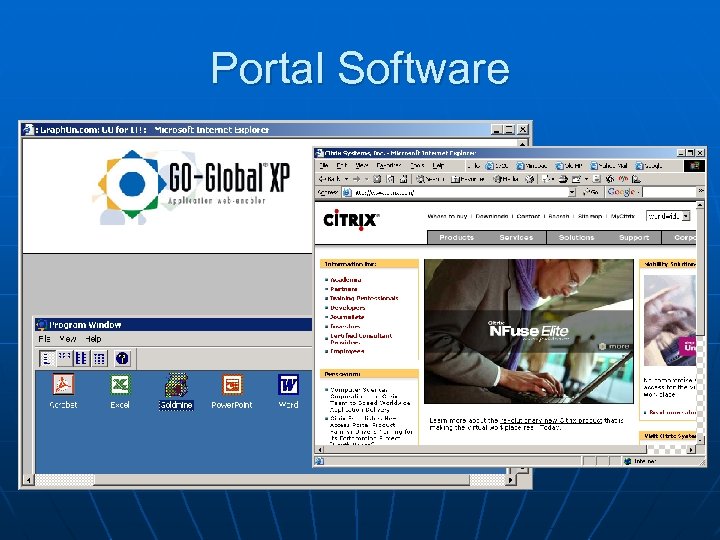Click GraphOn window horizontal scrollbar left arrow
The image size is (720, 540).
coord(28,480)
